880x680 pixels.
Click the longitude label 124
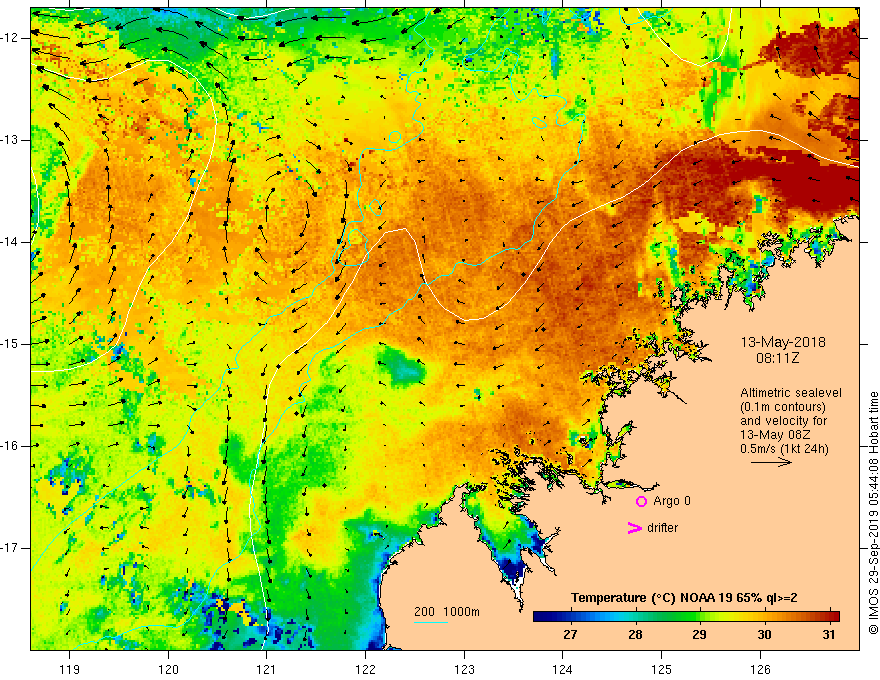point(563,669)
